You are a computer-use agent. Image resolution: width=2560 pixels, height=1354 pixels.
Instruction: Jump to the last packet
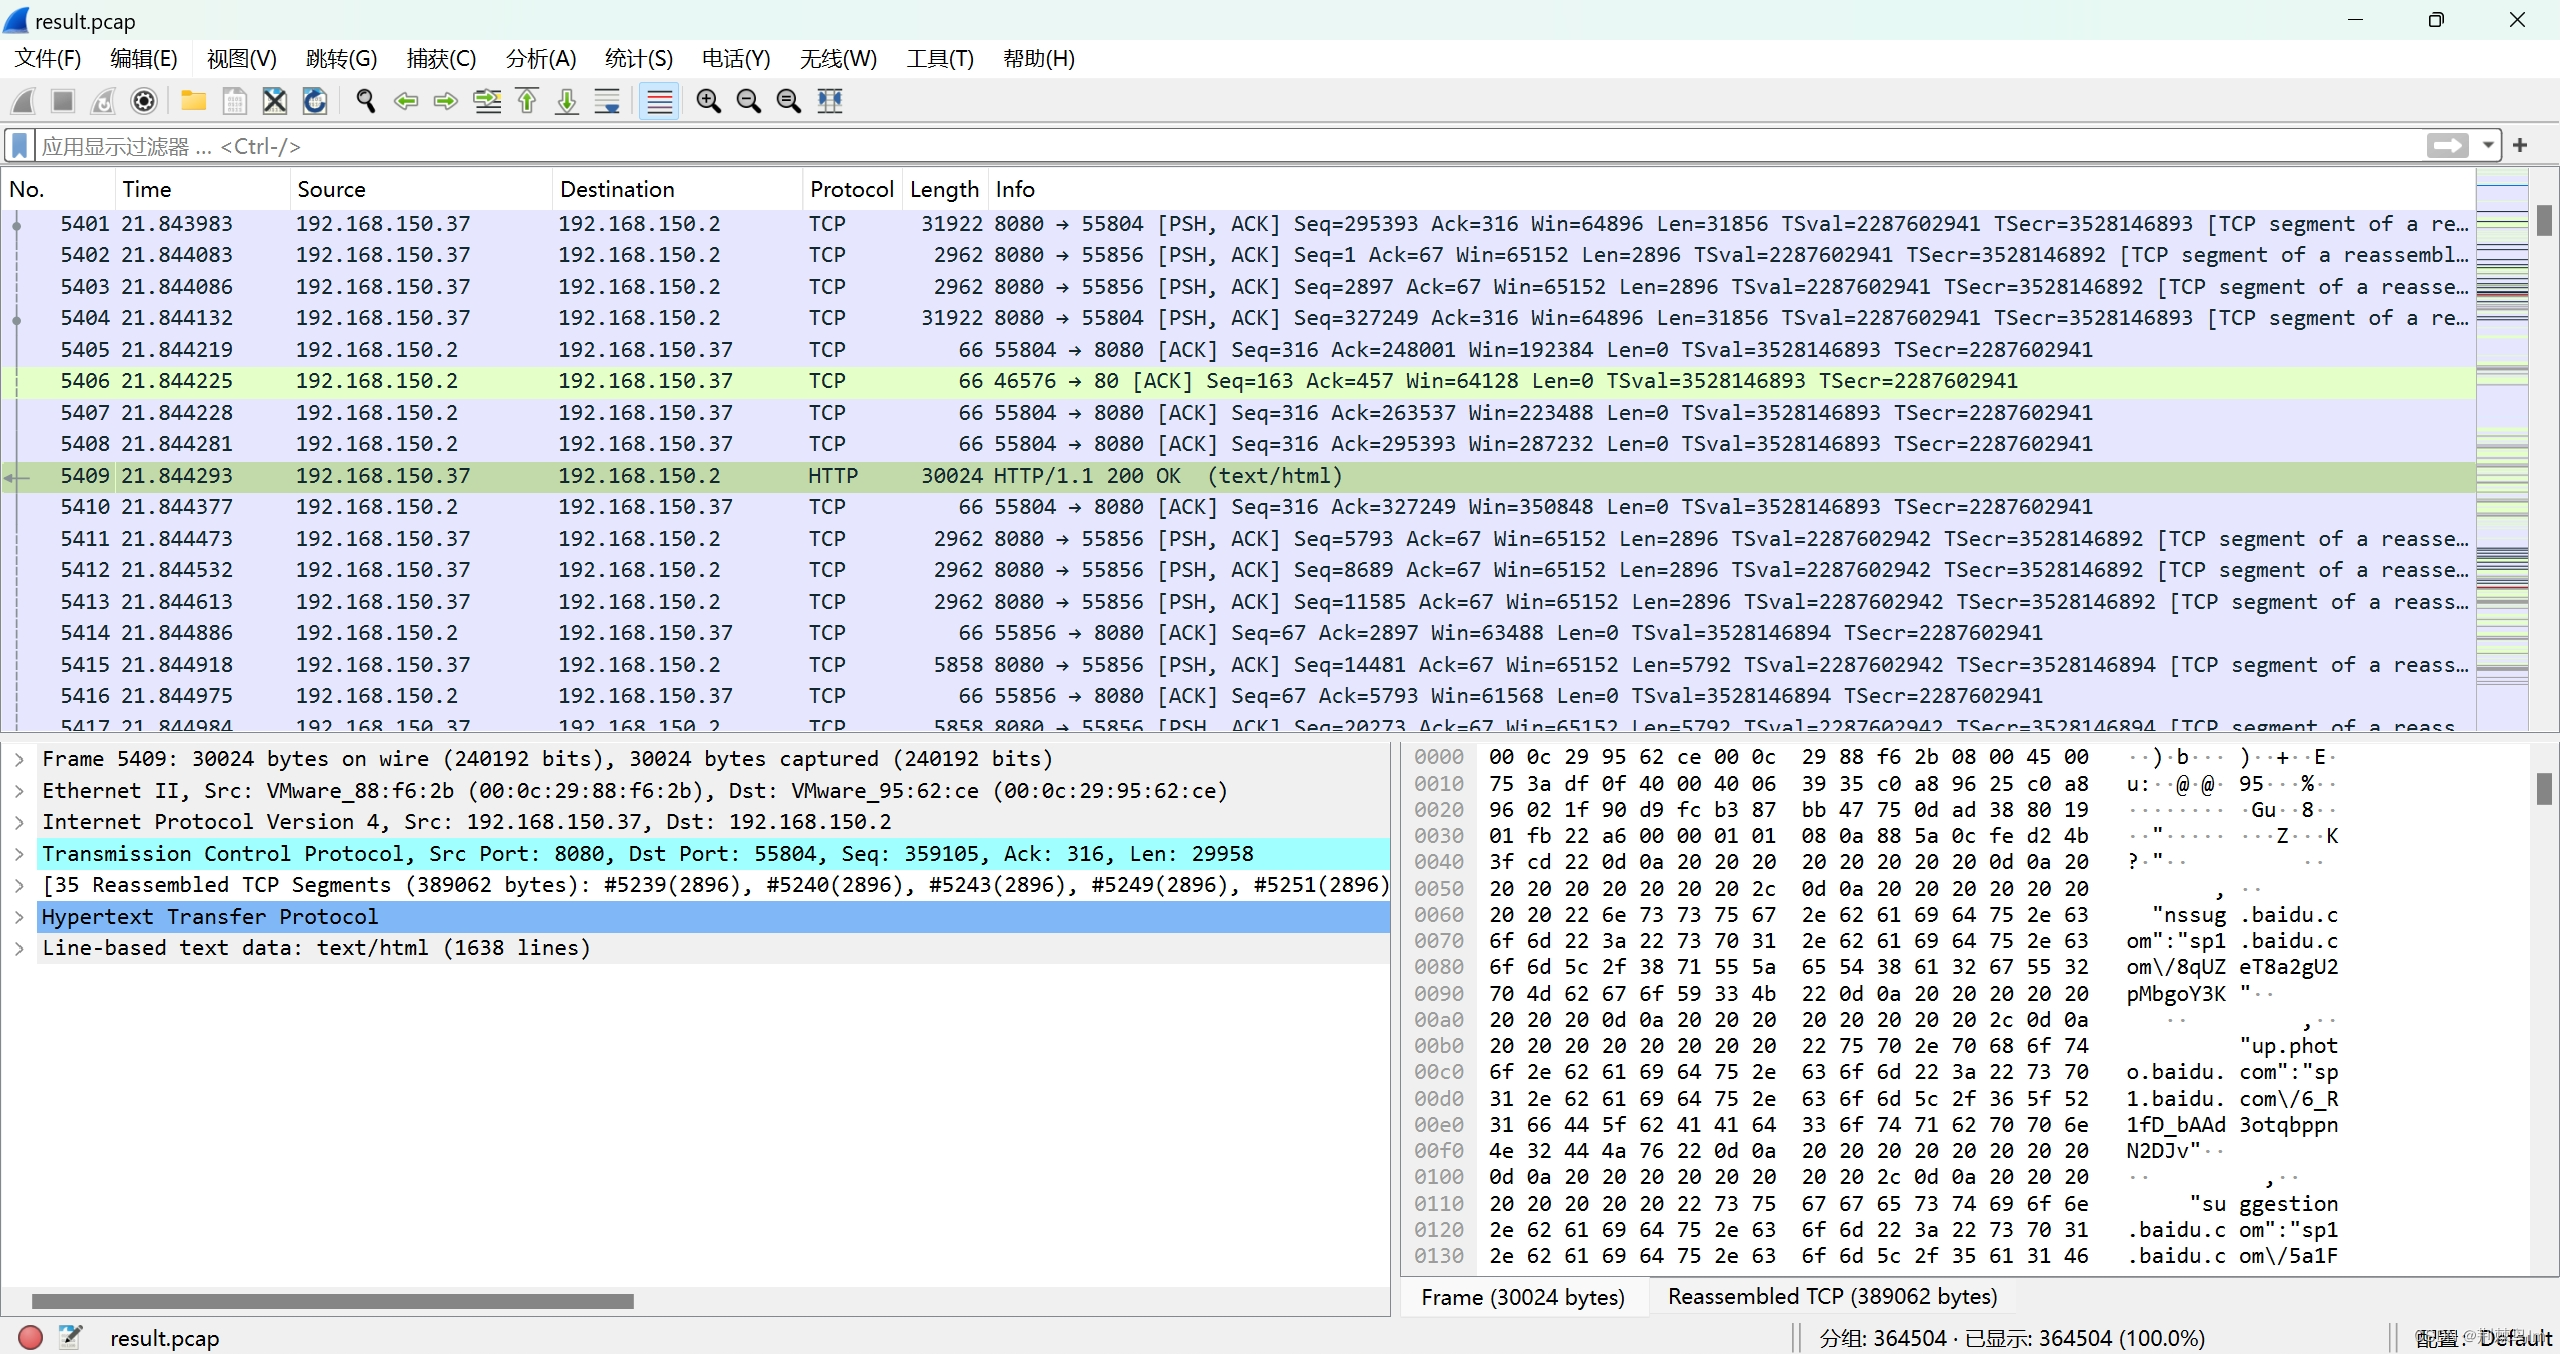(567, 101)
